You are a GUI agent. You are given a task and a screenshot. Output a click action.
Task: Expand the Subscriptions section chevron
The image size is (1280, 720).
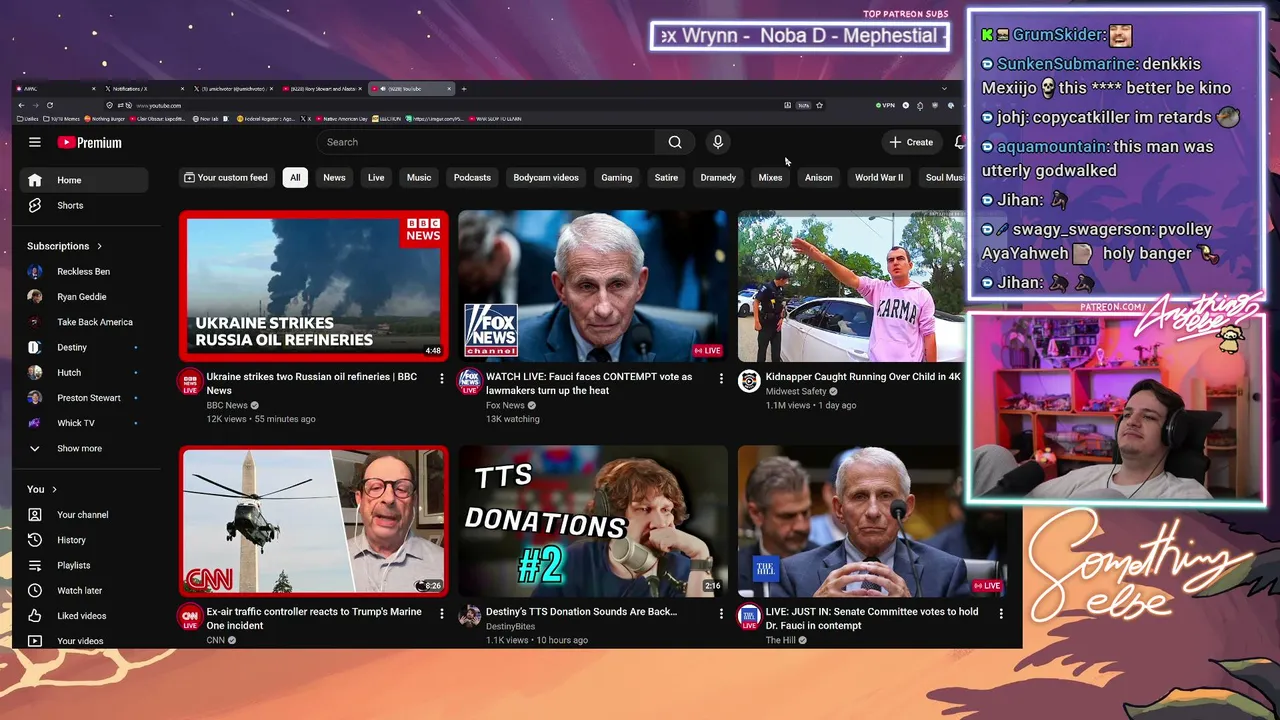(x=99, y=246)
